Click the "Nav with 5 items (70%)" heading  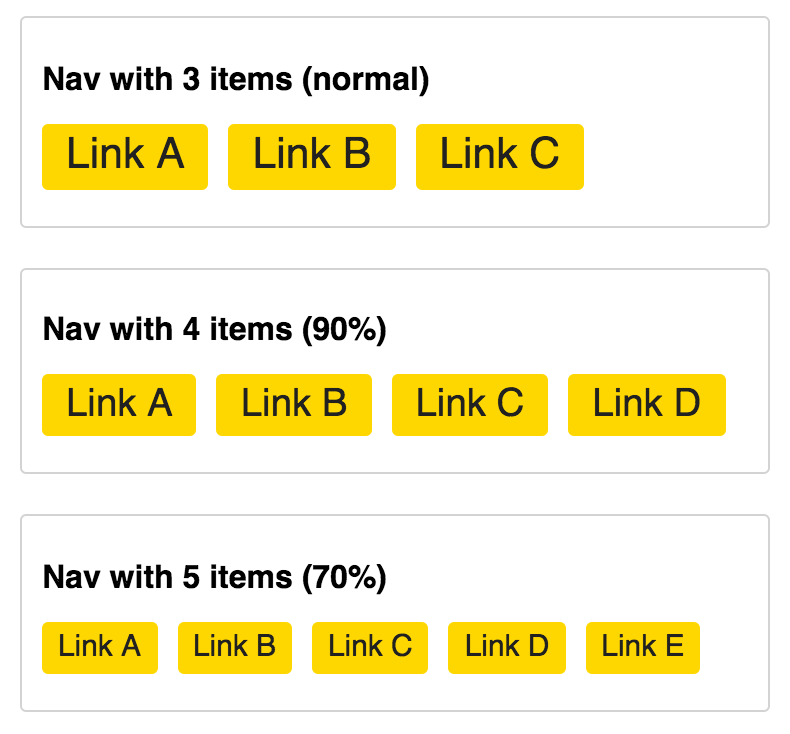point(215,577)
